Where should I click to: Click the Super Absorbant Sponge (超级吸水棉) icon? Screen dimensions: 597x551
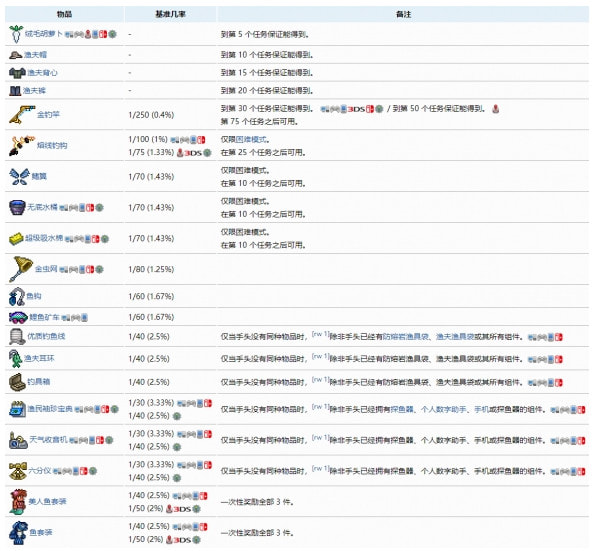point(16,238)
